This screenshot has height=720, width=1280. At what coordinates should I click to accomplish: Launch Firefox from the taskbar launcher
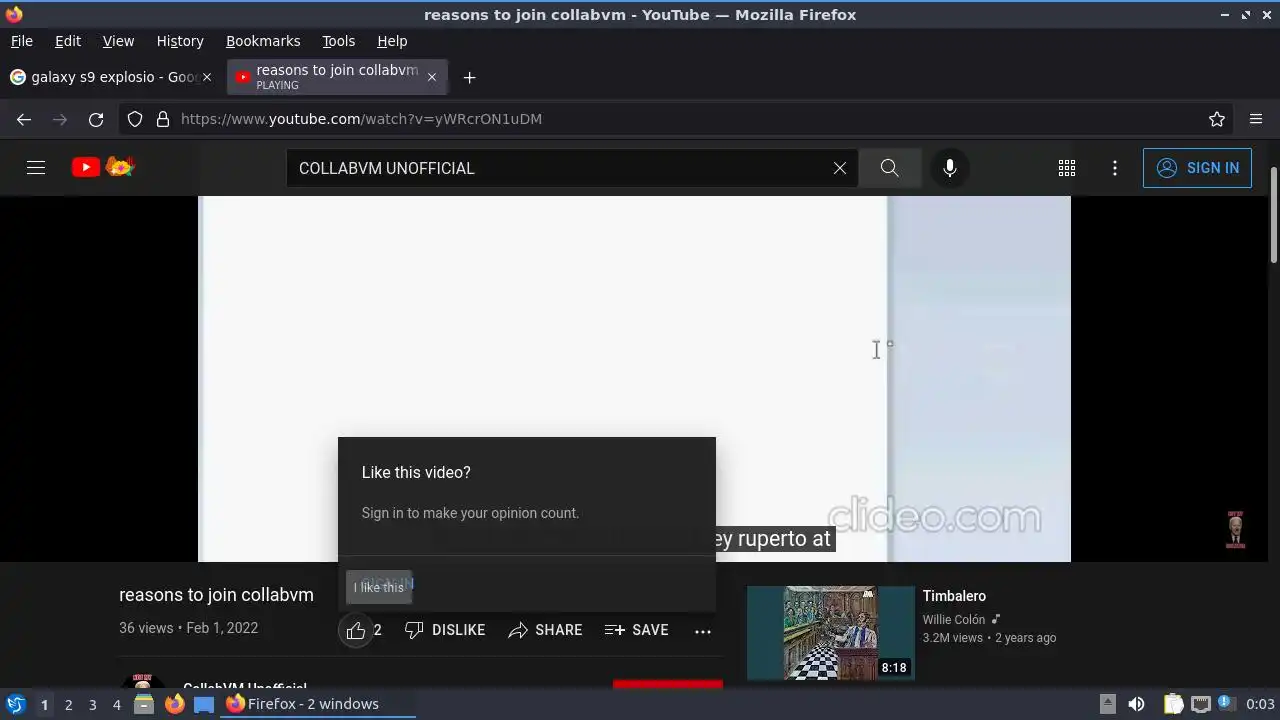tap(174, 704)
